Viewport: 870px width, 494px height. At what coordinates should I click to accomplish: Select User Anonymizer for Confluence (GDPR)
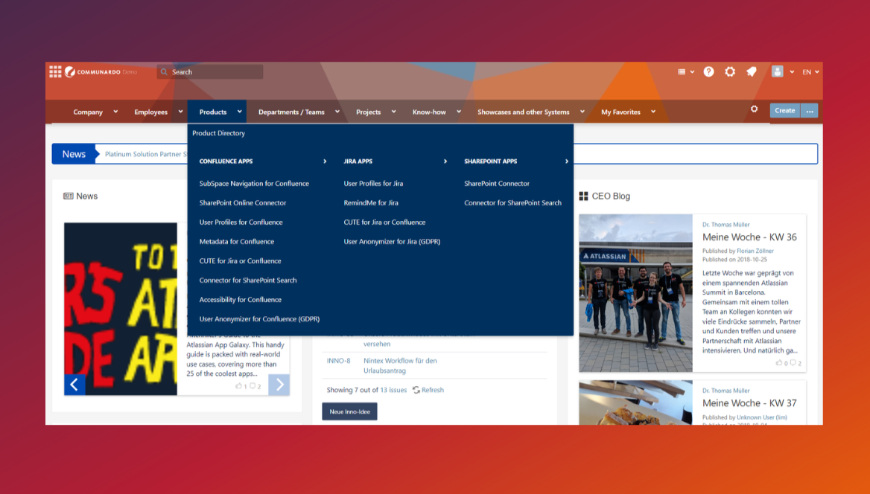click(259, 319)
